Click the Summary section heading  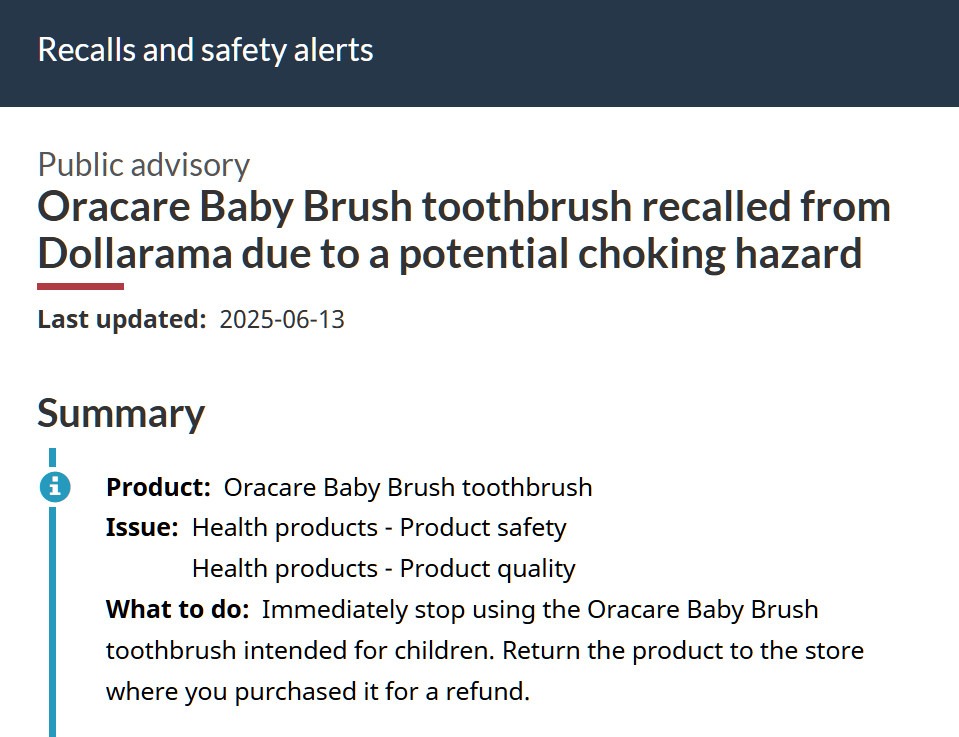coord(121,414)
